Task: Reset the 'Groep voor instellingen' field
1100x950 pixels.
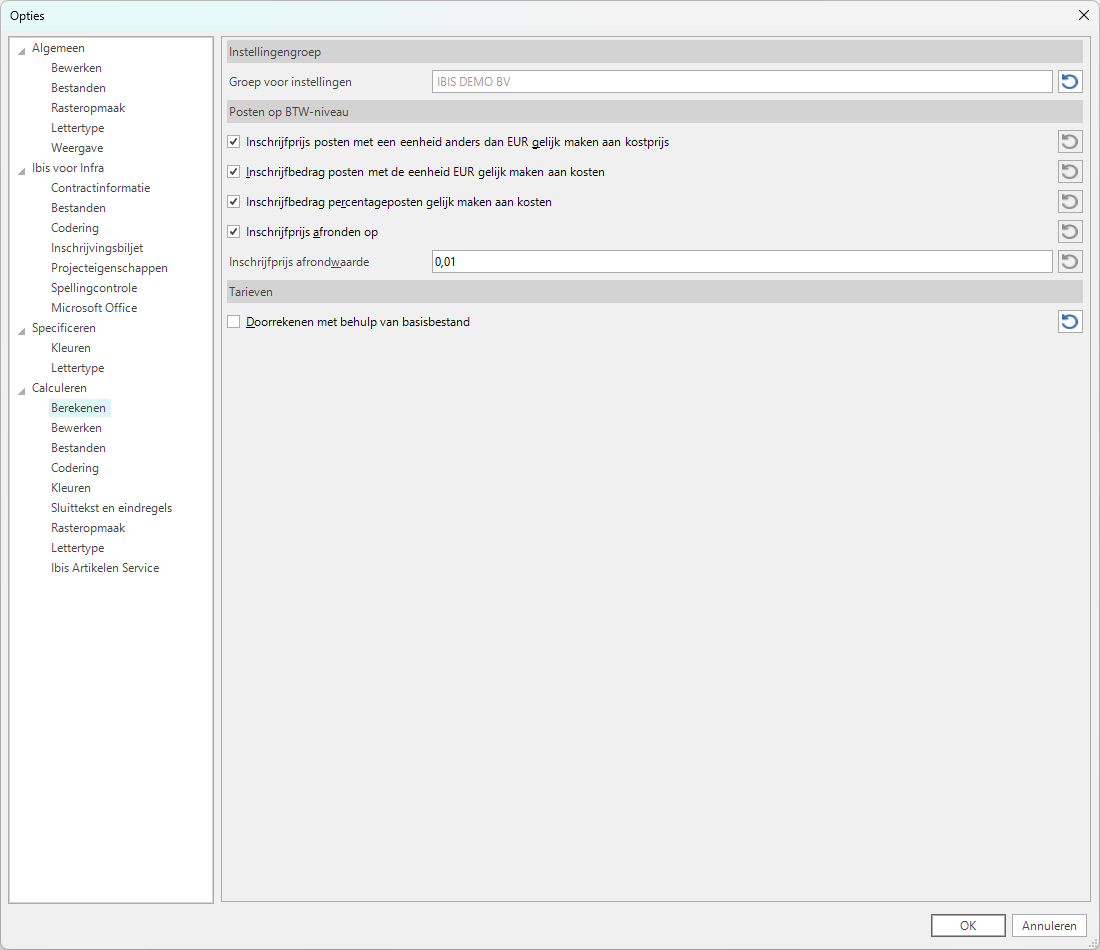Action: (1070, 82)
